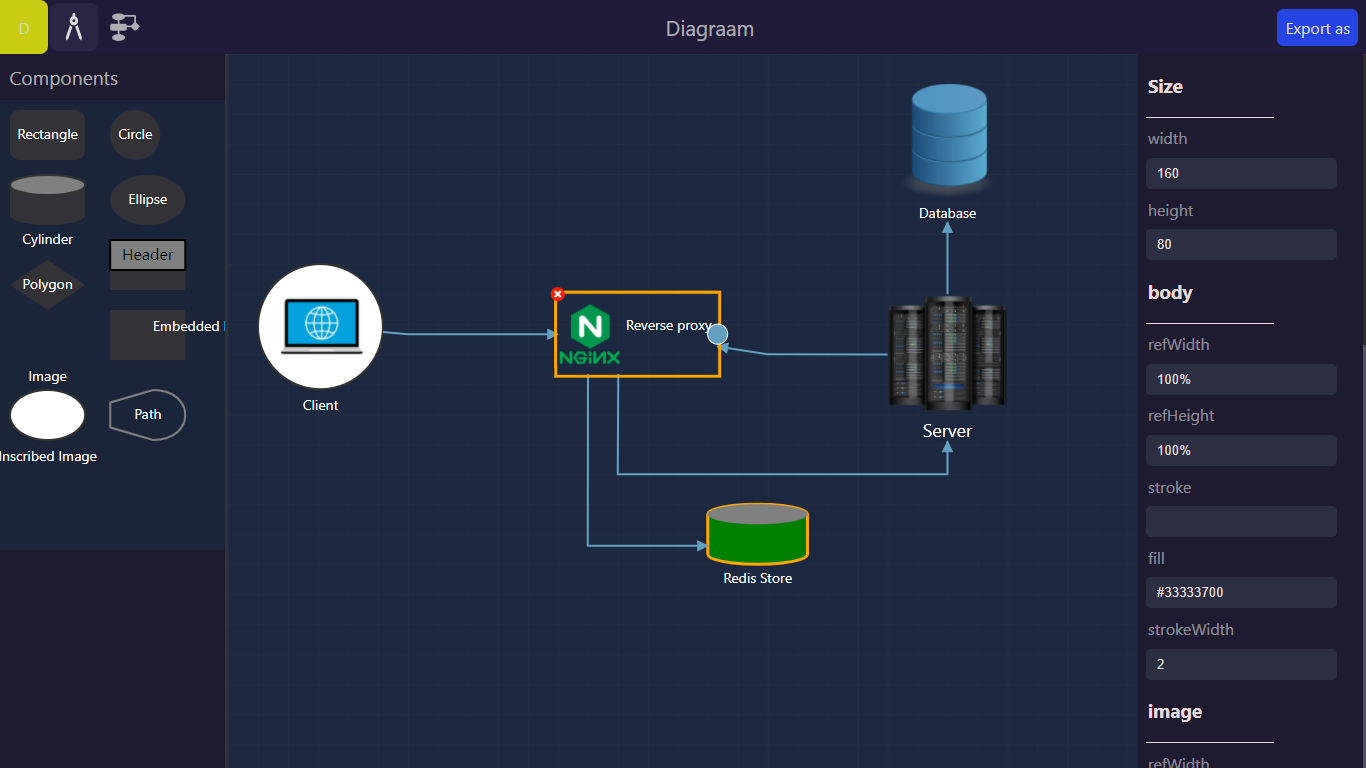Open the flowchart diagram tool icon
Image resolution: width=1366 pixels, height=768 pixels.
pos(124,27)
